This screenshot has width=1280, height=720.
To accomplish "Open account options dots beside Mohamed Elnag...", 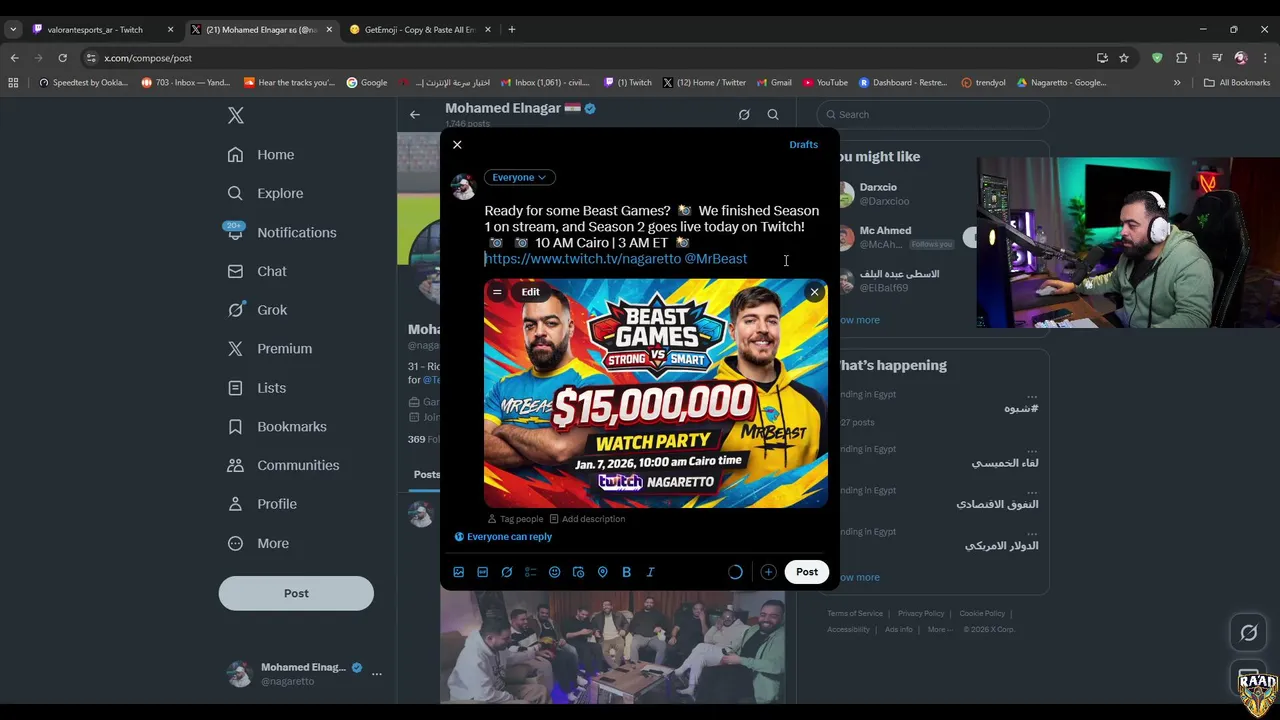I will point(377,674).
